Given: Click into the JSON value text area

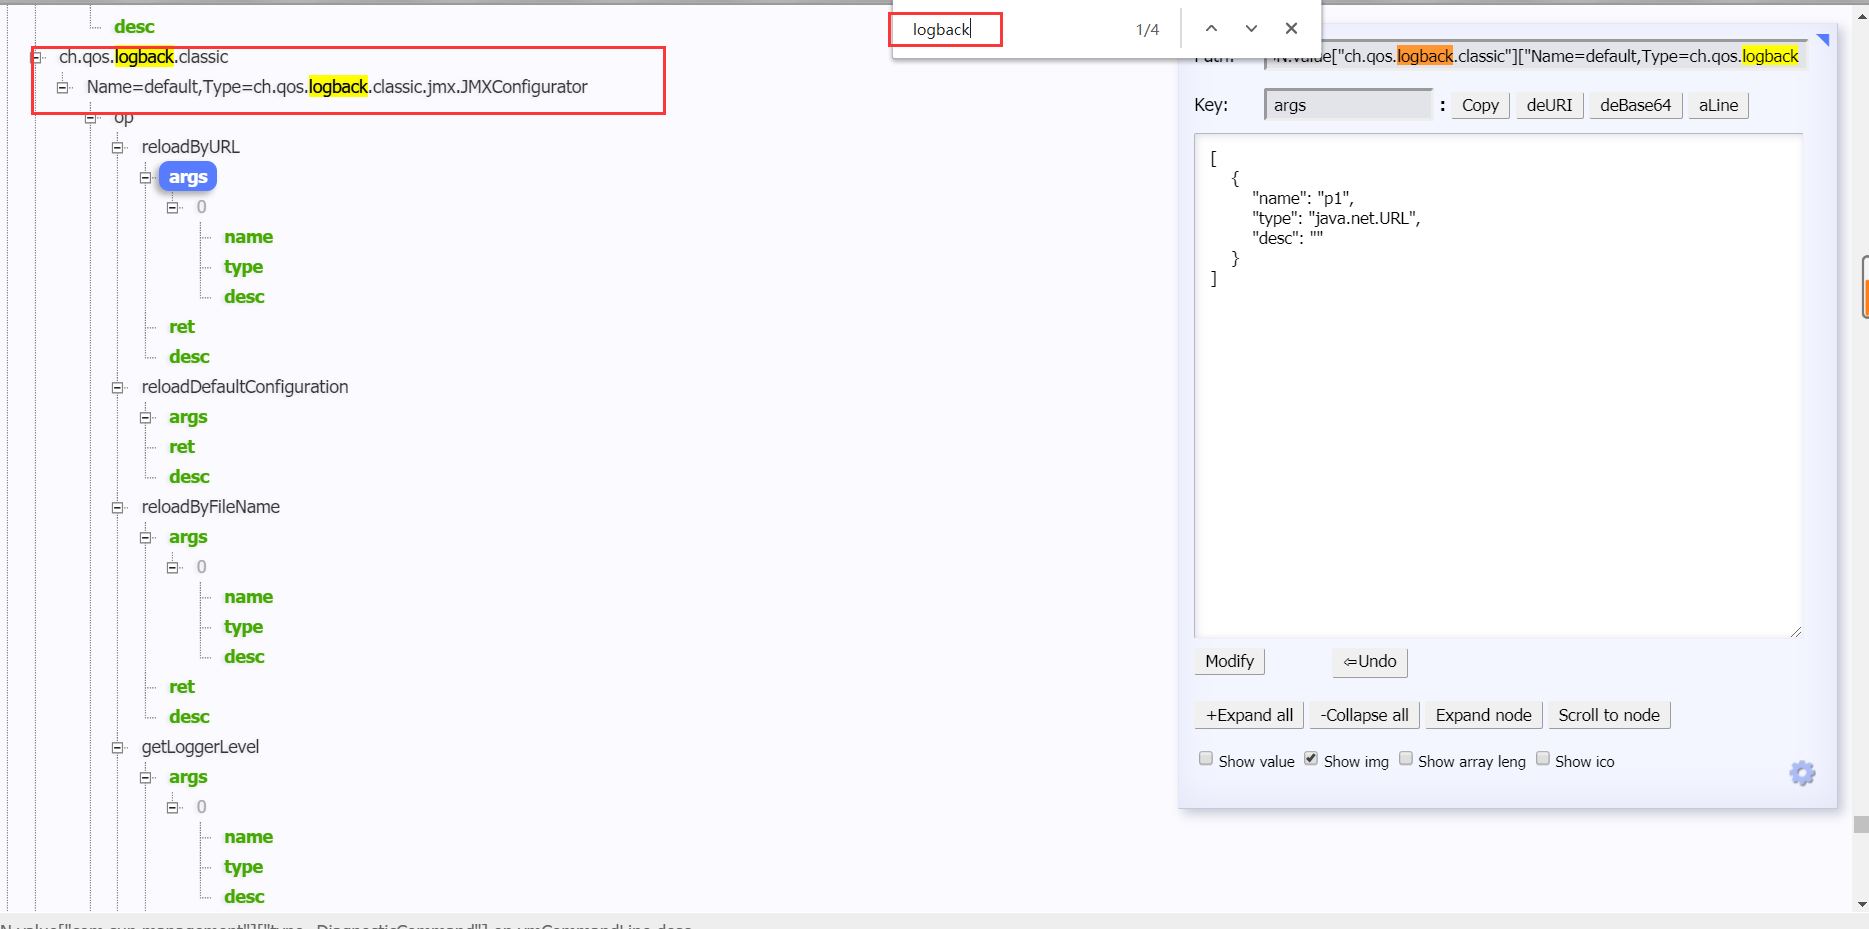Looking at the screenshot, I should click(x=1498, y=385).
